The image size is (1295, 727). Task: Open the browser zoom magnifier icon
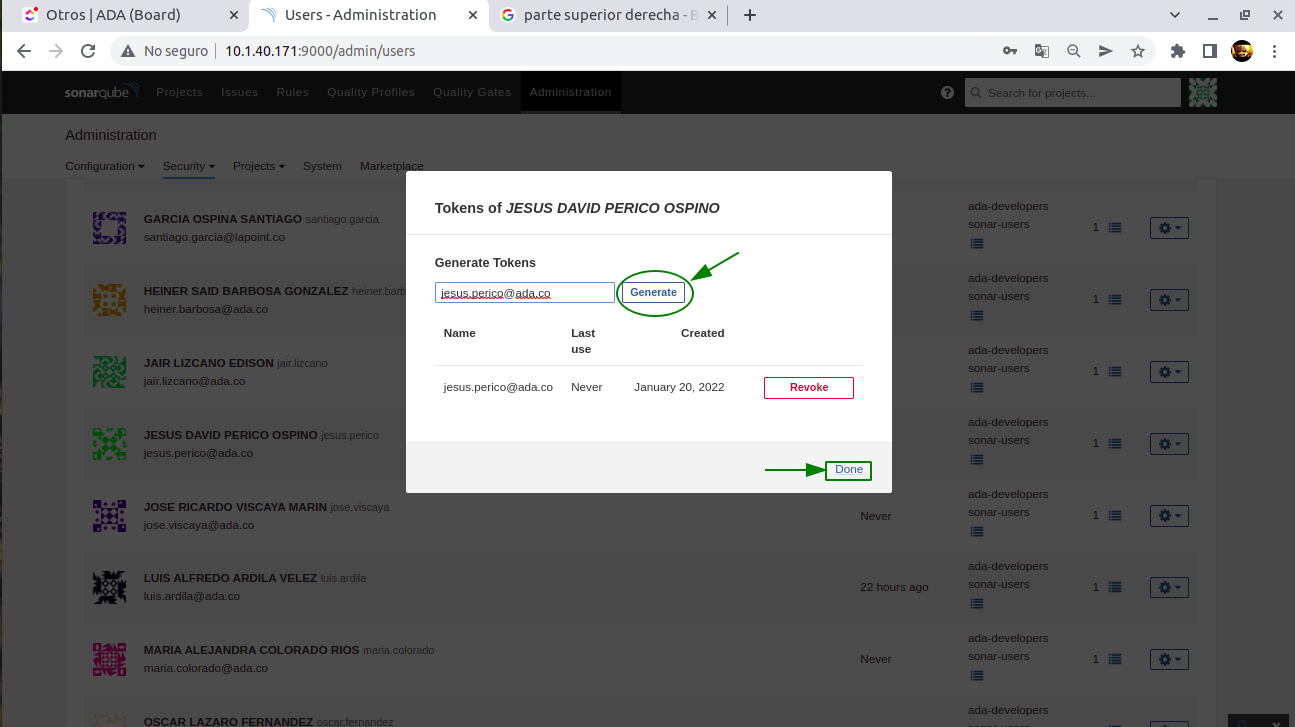pos(1073,51)
